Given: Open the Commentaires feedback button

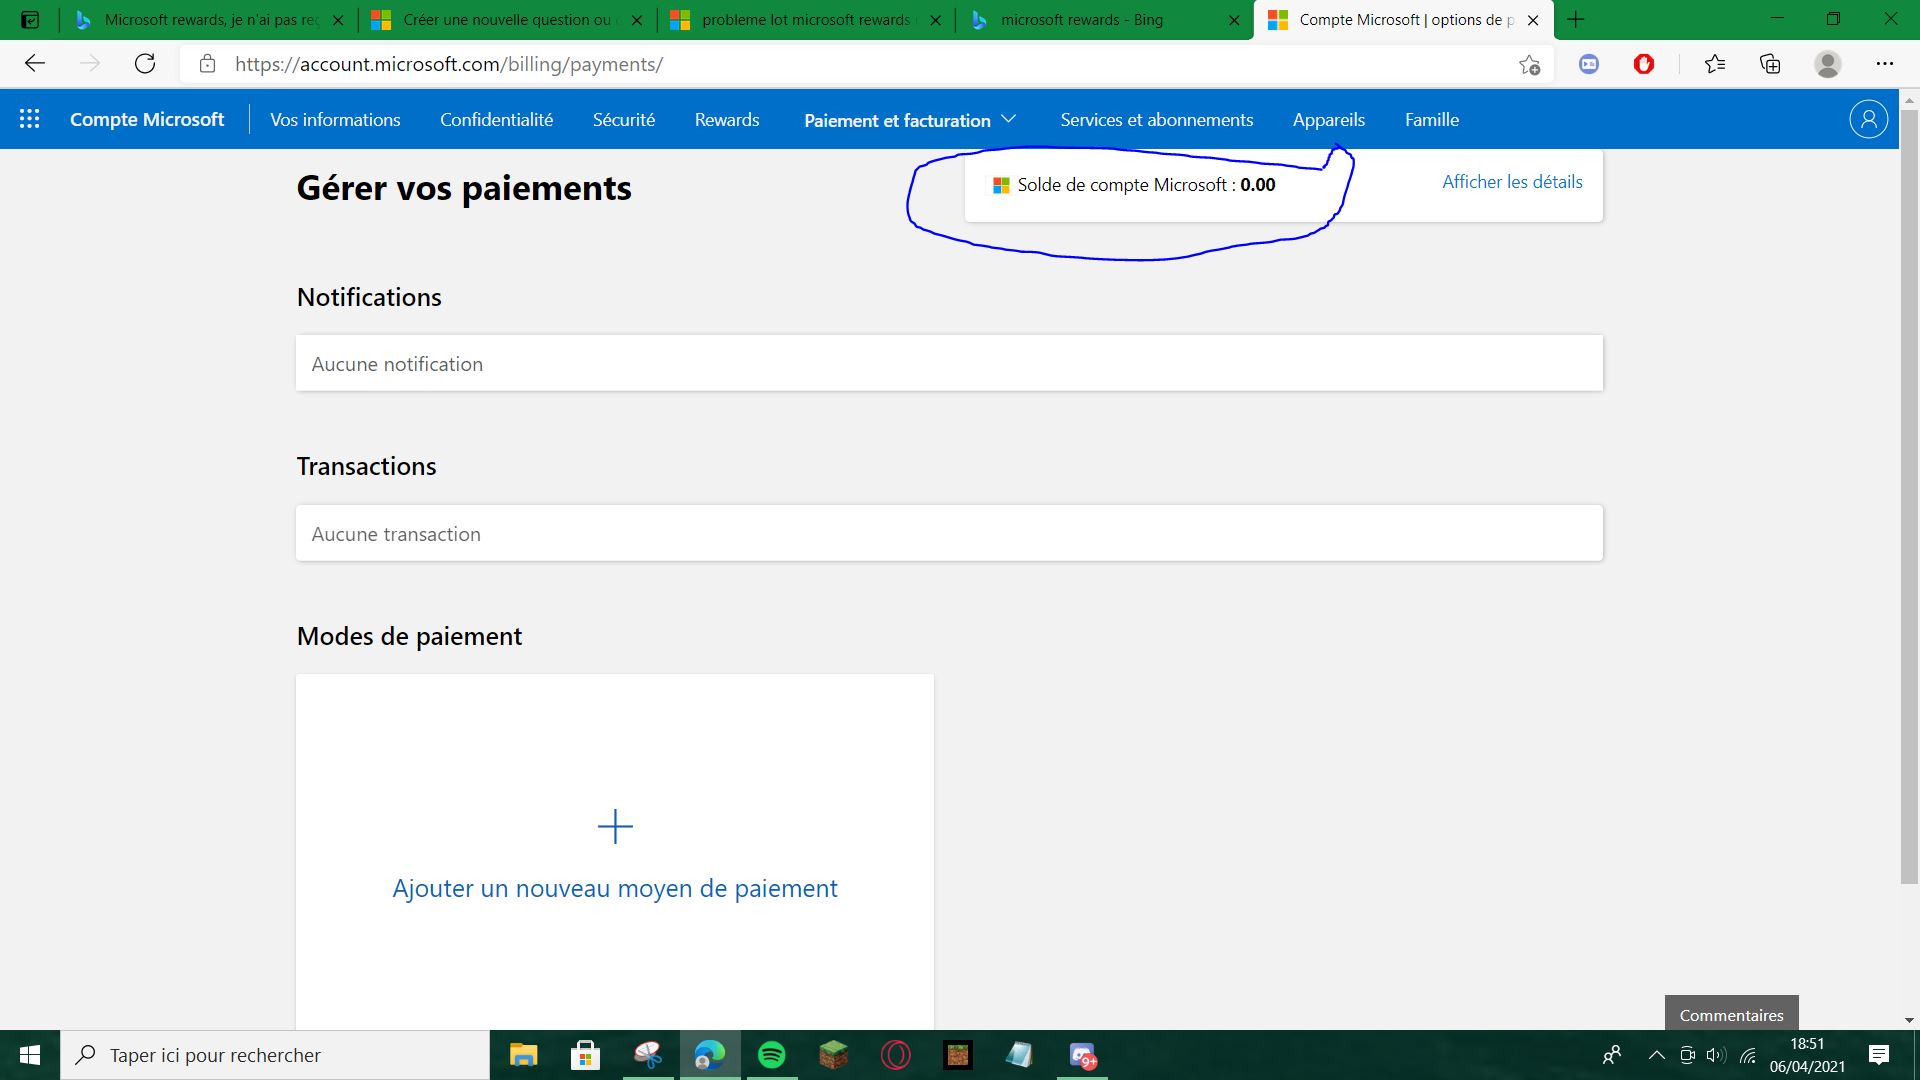Looking at the screenshot, I should 1731,1014.
